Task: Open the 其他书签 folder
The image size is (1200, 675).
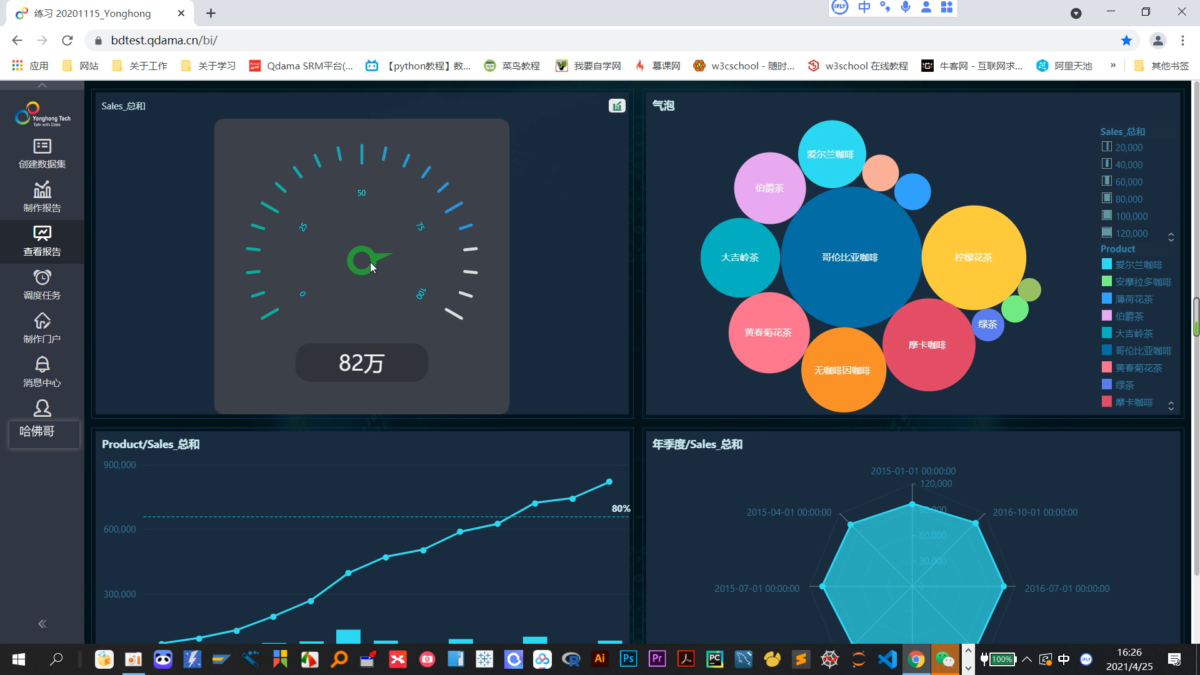Action: coord(1161,66)
